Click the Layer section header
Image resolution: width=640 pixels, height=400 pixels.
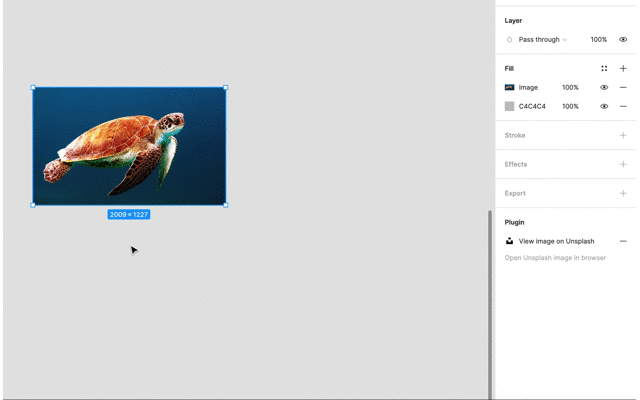[513, 20]
